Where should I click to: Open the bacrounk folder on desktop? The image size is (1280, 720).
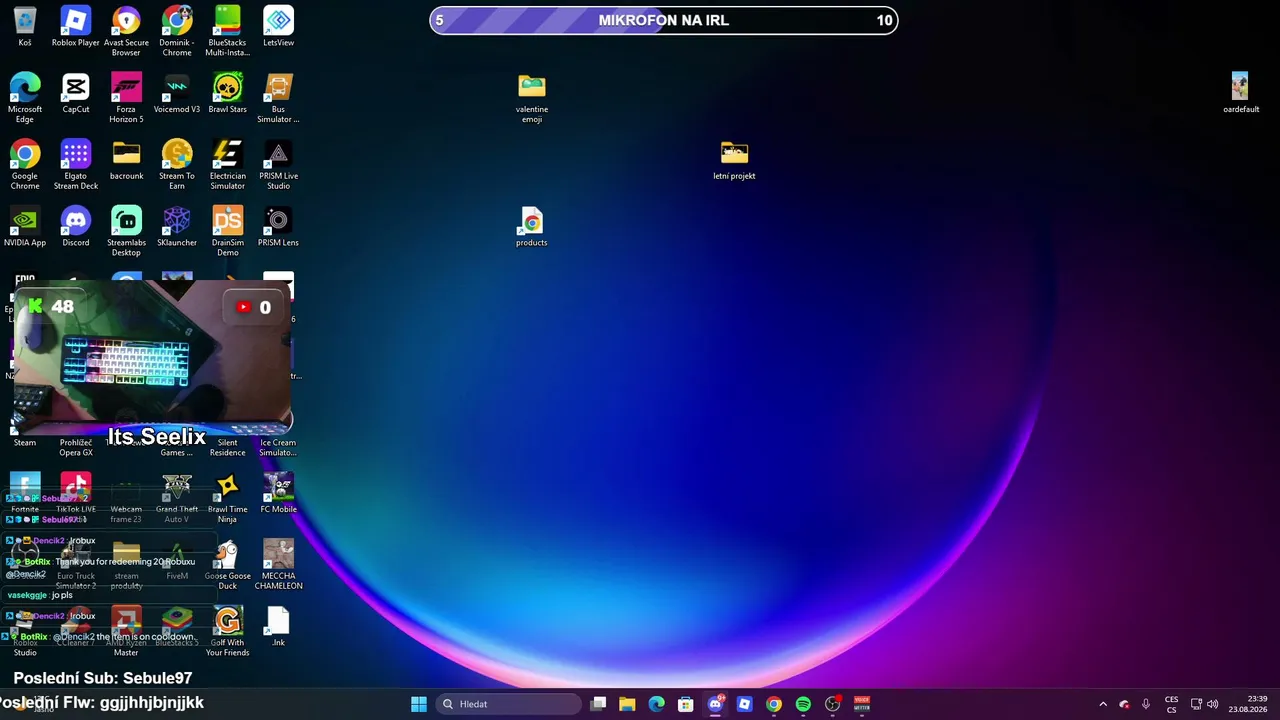126,160
